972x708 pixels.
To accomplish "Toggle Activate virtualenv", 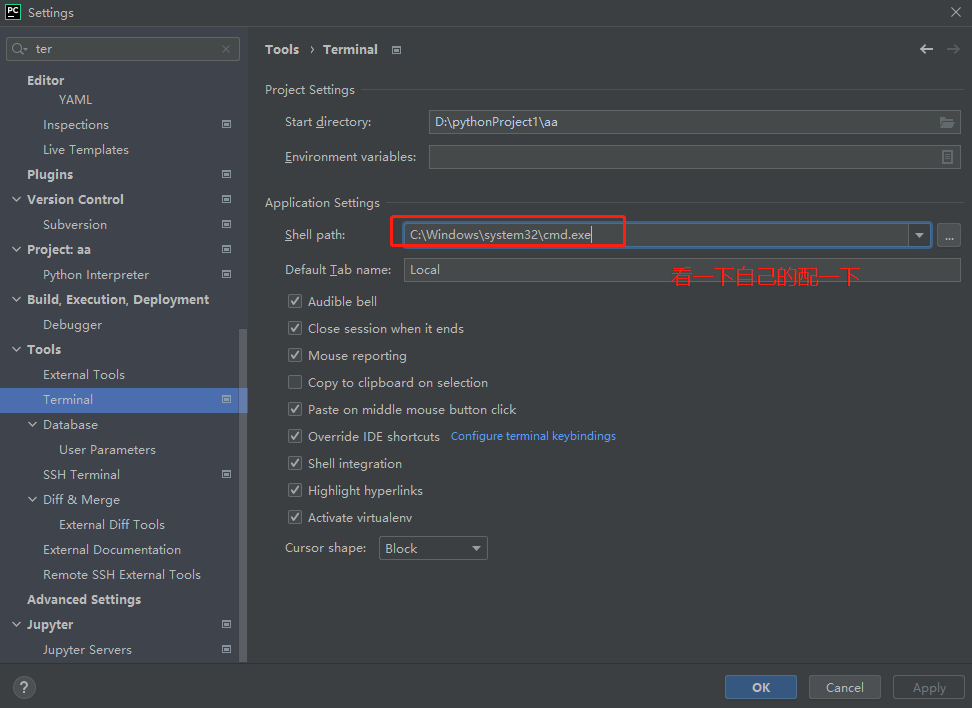I will coord(295,517).
